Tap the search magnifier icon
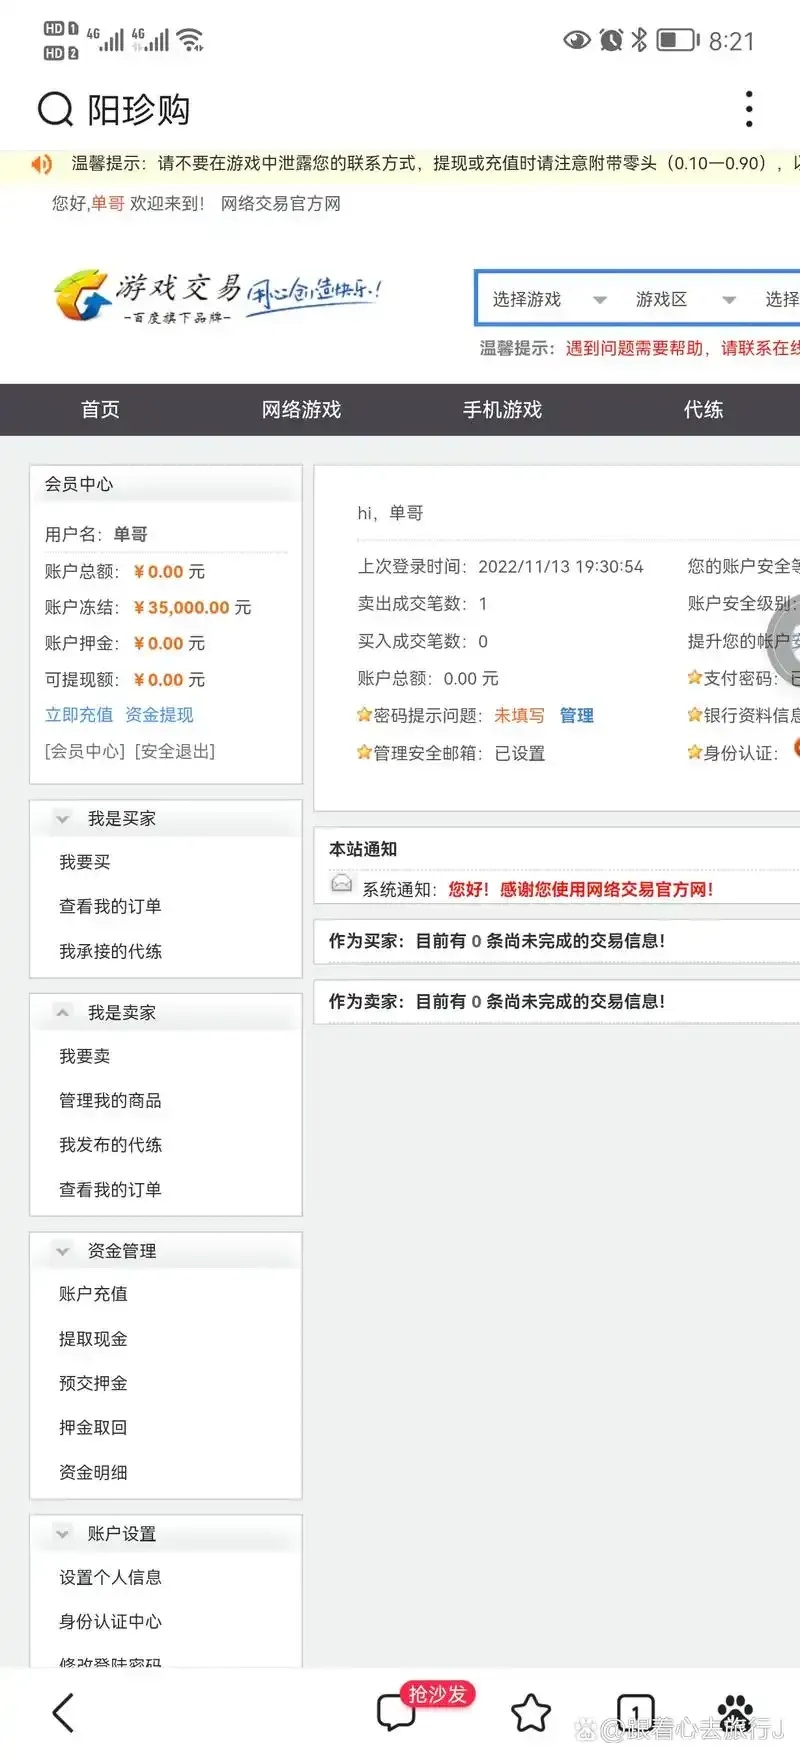This screenshot has width=800, height=1759. [x=55, y=109]
